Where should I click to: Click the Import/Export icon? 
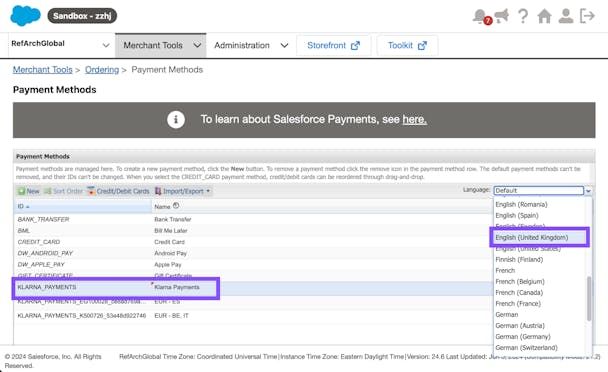click(158, 191)
